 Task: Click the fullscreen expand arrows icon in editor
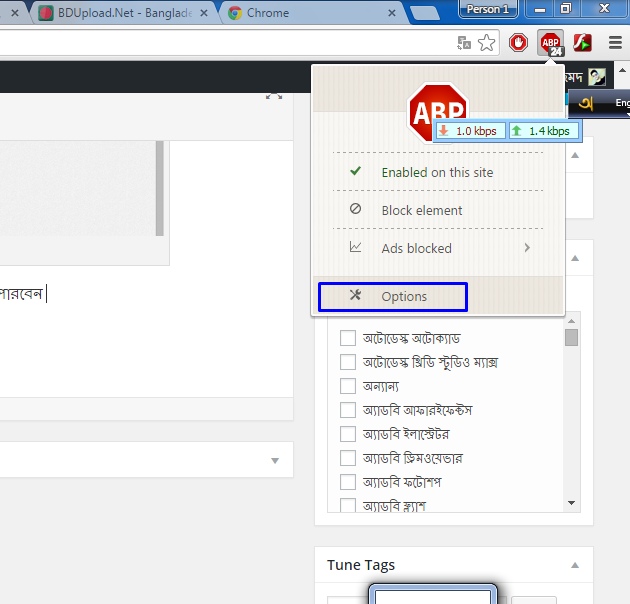pyautogui.click(x=274, y=97)
